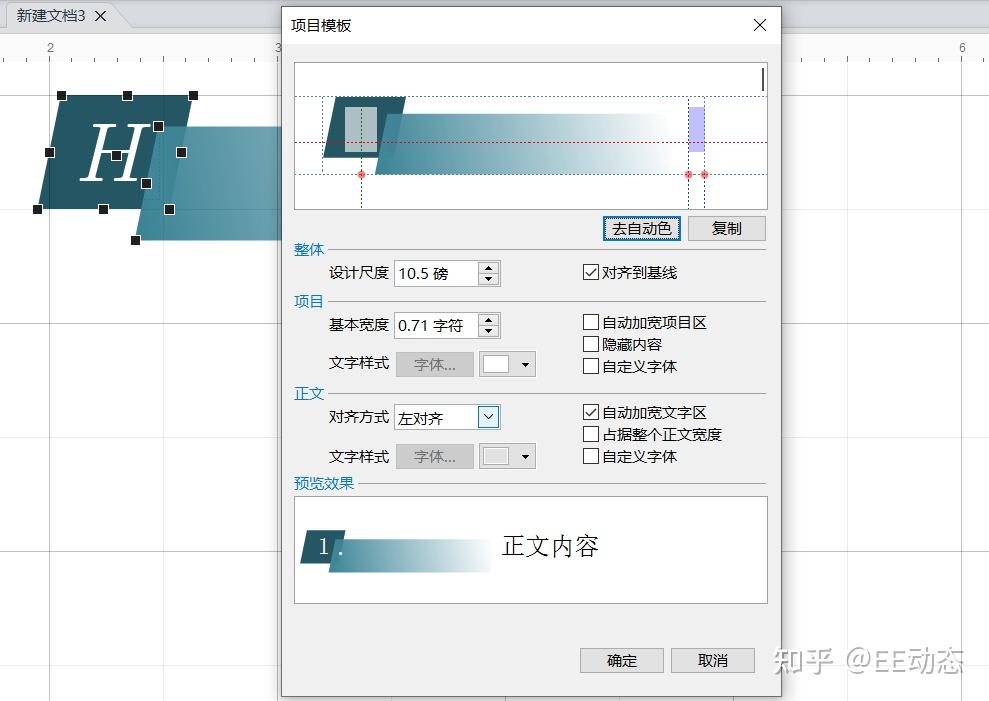Image resolution: width=989 pixels, height=701 pixels.
Task: Click the 基本宽度 field showing 0.71 字符
Action: pos(436,326)
